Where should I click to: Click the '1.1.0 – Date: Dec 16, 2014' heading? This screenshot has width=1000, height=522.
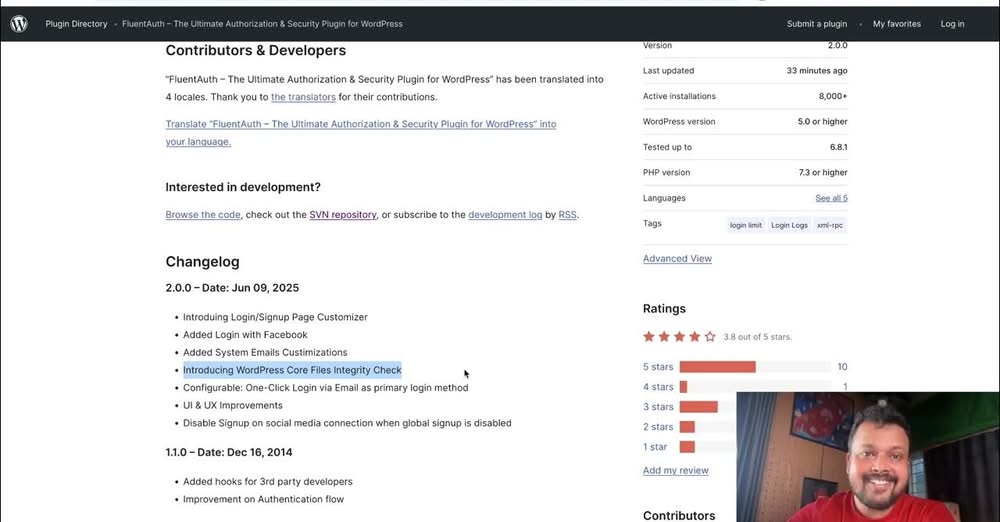[x=228, y=452]
